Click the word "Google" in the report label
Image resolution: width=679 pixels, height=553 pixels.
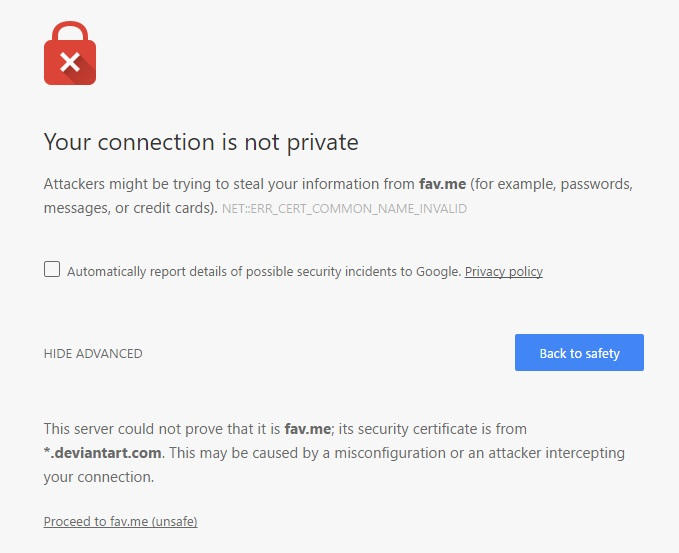[439, 271]
